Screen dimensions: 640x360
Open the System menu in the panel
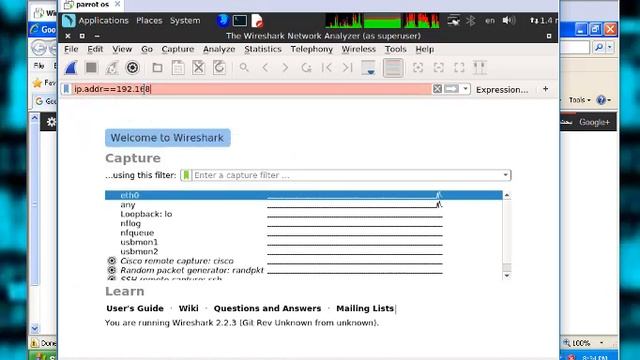[185, 20]
